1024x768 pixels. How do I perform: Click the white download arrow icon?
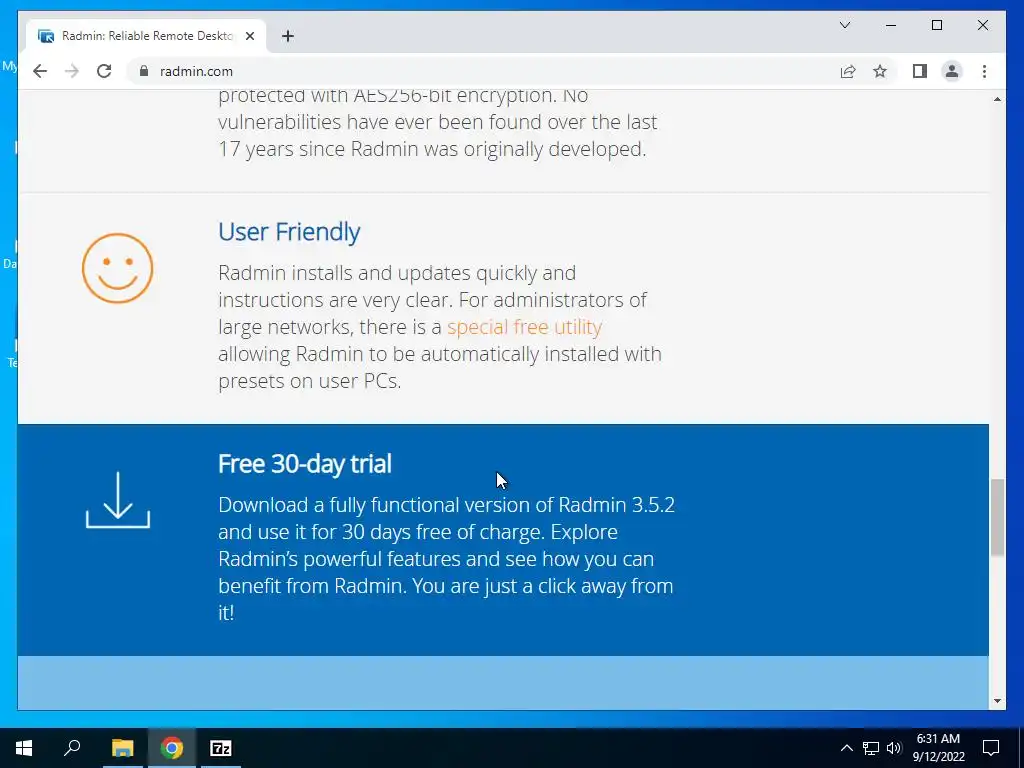(x=118, y=500)
